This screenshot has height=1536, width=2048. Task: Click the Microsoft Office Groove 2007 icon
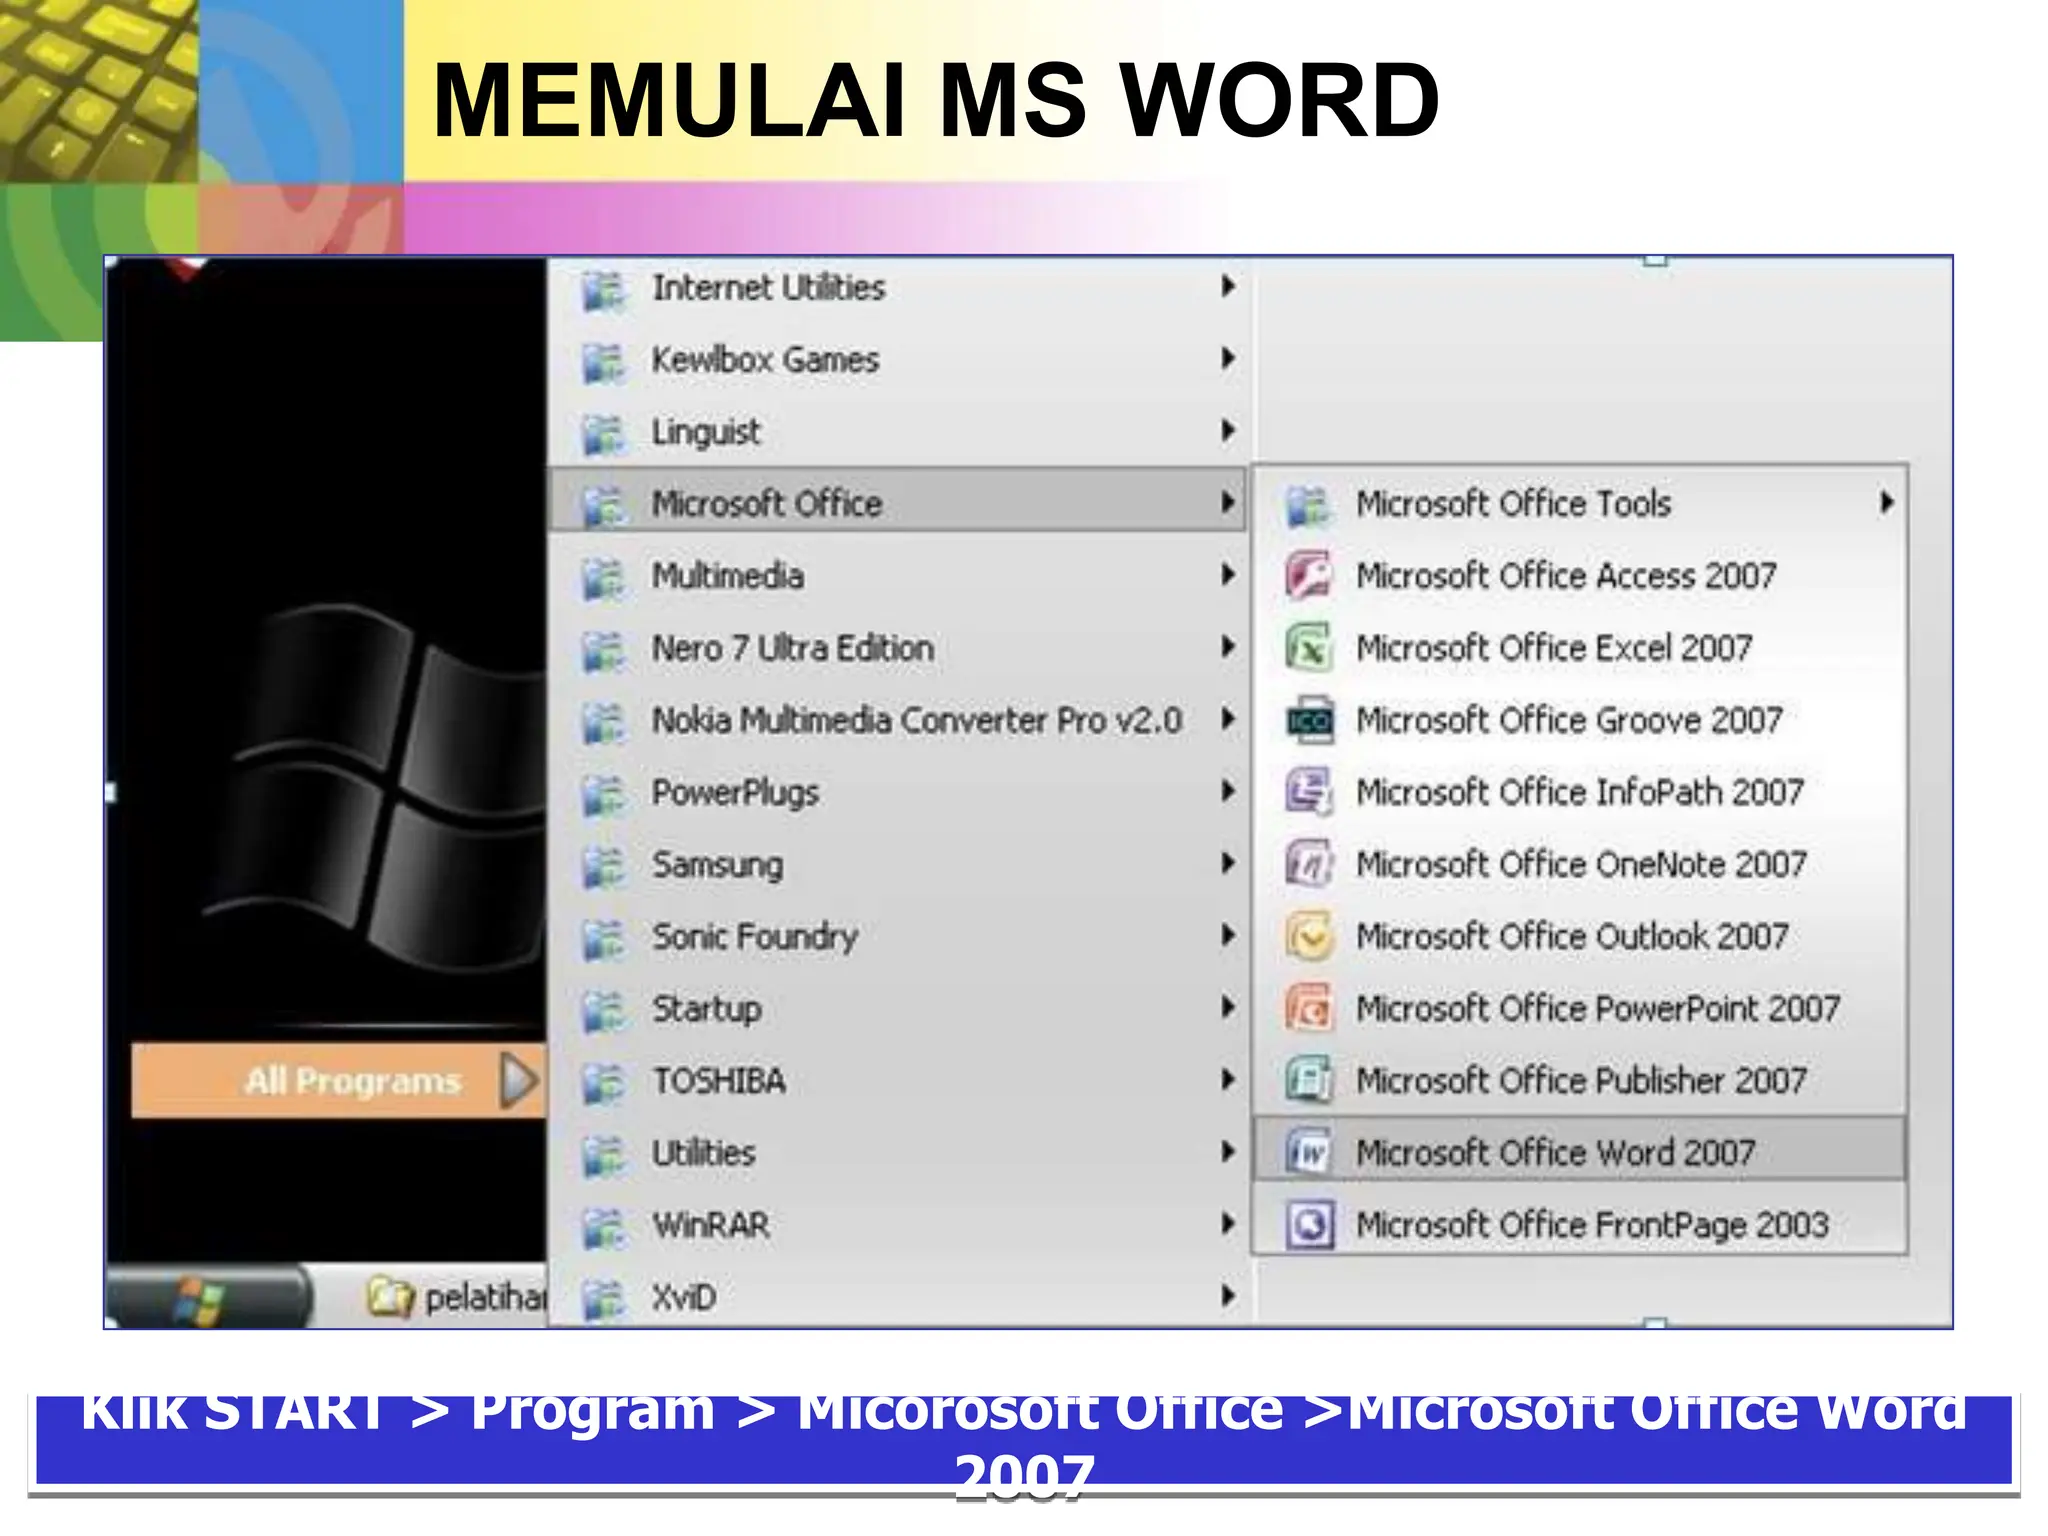click(1309, 720)
